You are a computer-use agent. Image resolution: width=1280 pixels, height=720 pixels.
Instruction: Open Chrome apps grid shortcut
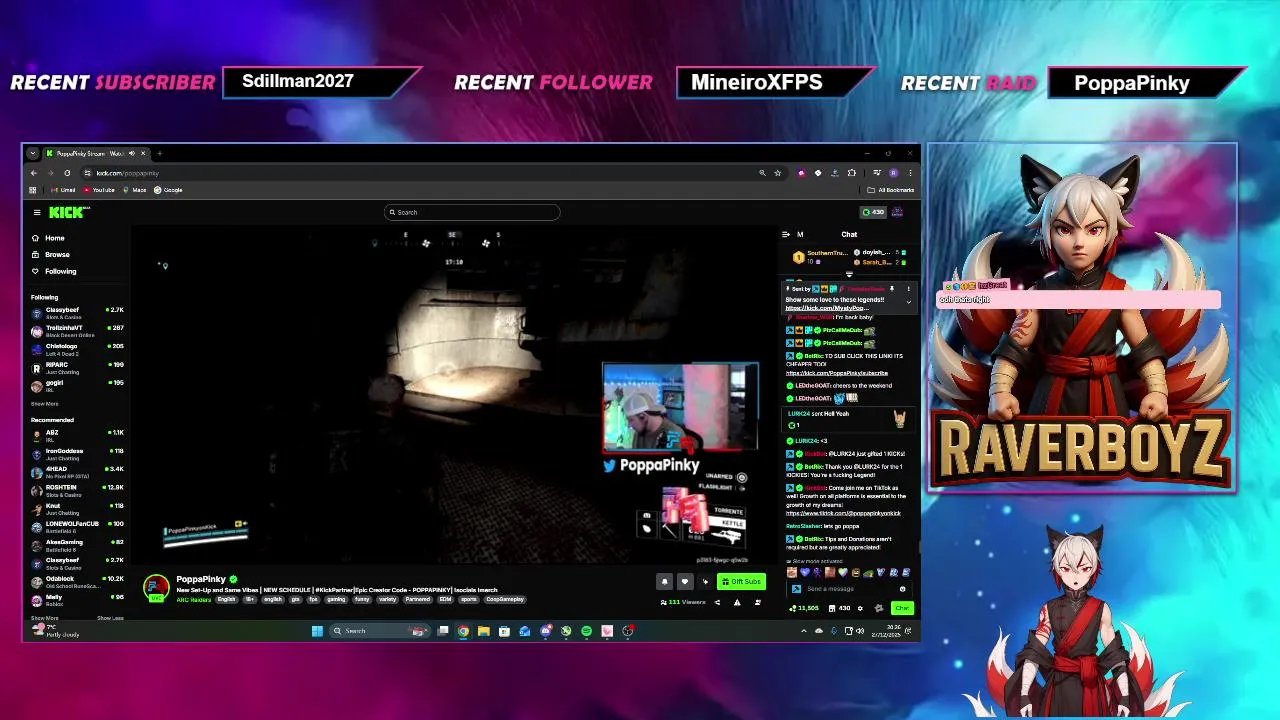pyautogui.click(x=33, y=190)
